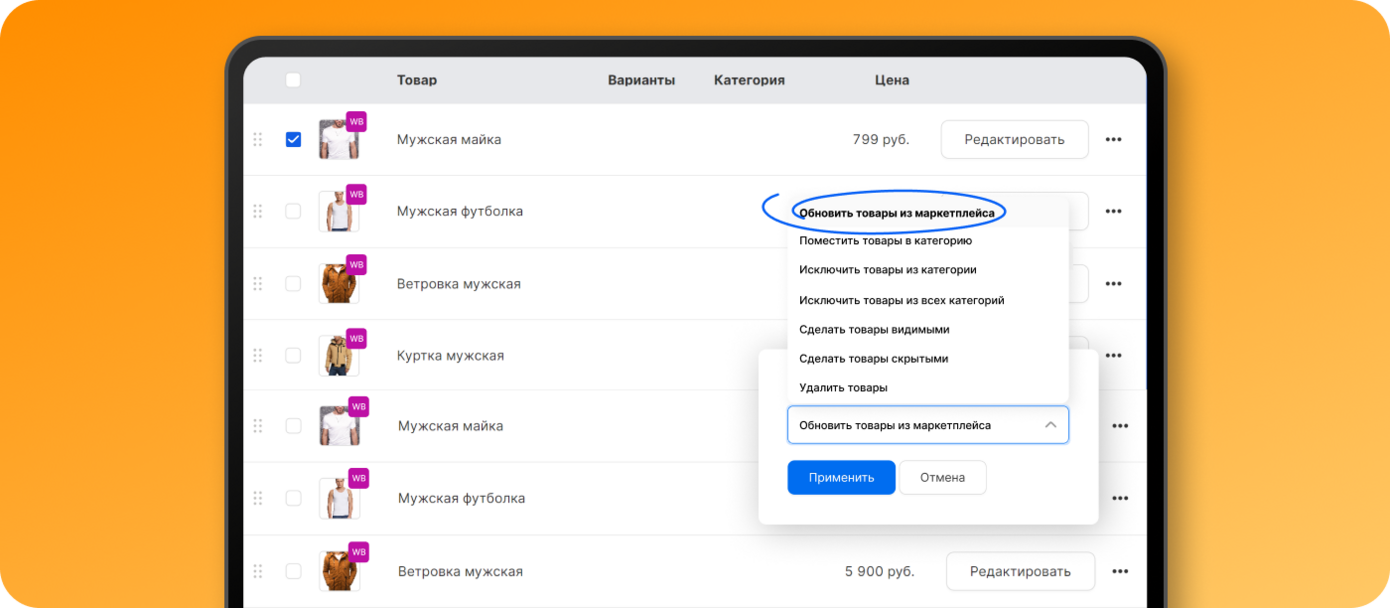Image resolution: width=1390 pixels, height=608 pixels.
Task: Check the box for Куртка мужская
Action: click(x=293, y=355)
